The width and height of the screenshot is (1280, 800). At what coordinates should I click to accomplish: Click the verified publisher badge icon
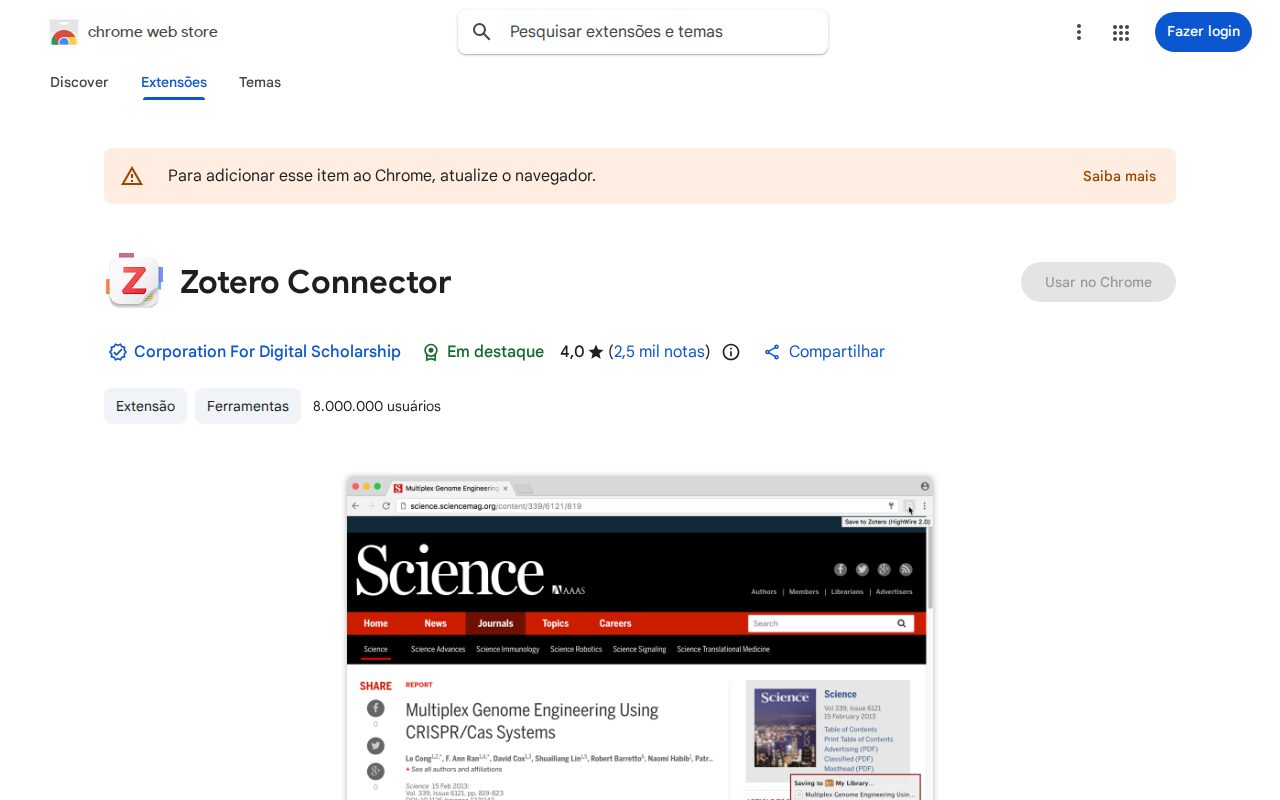point(118,352)
